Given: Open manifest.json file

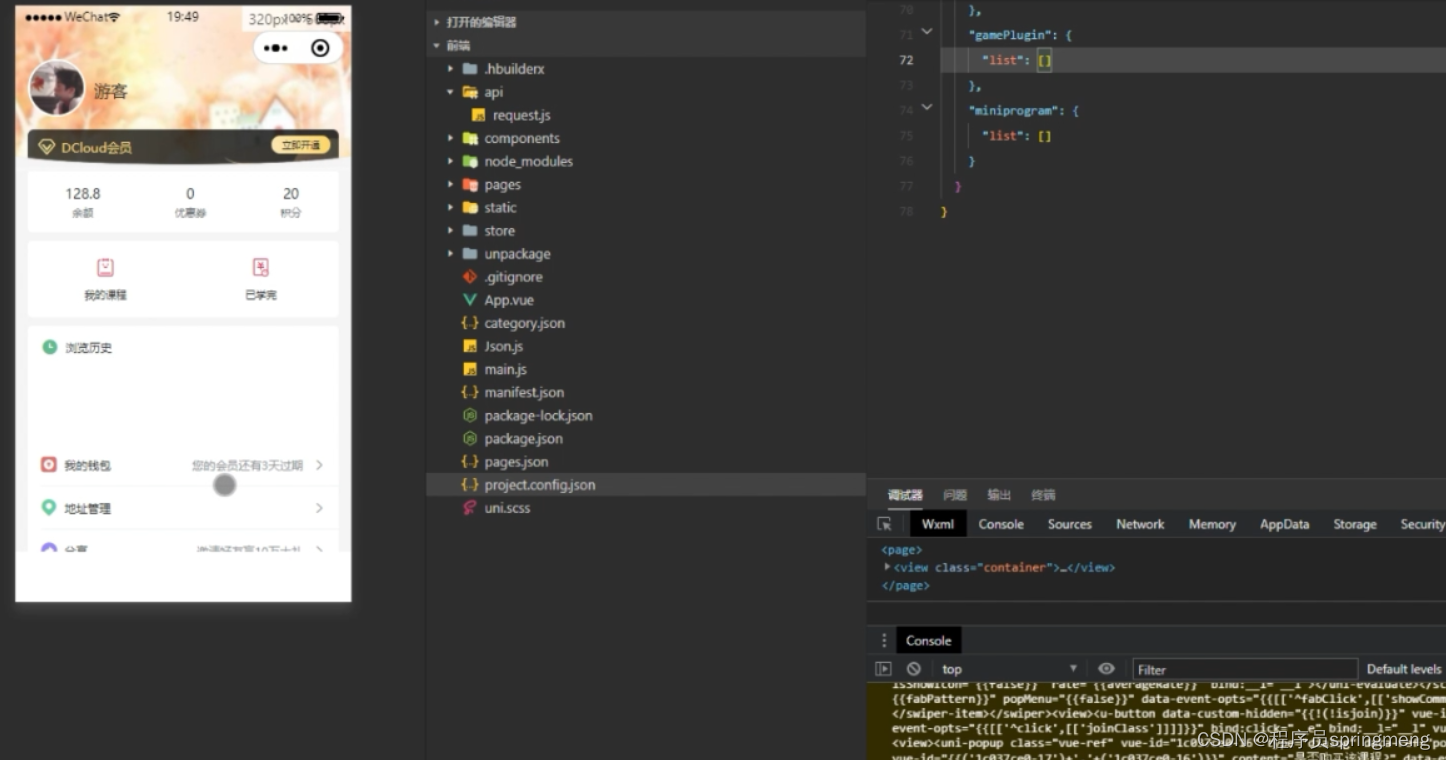Looking at the screenshot, I should pos(524,392).
